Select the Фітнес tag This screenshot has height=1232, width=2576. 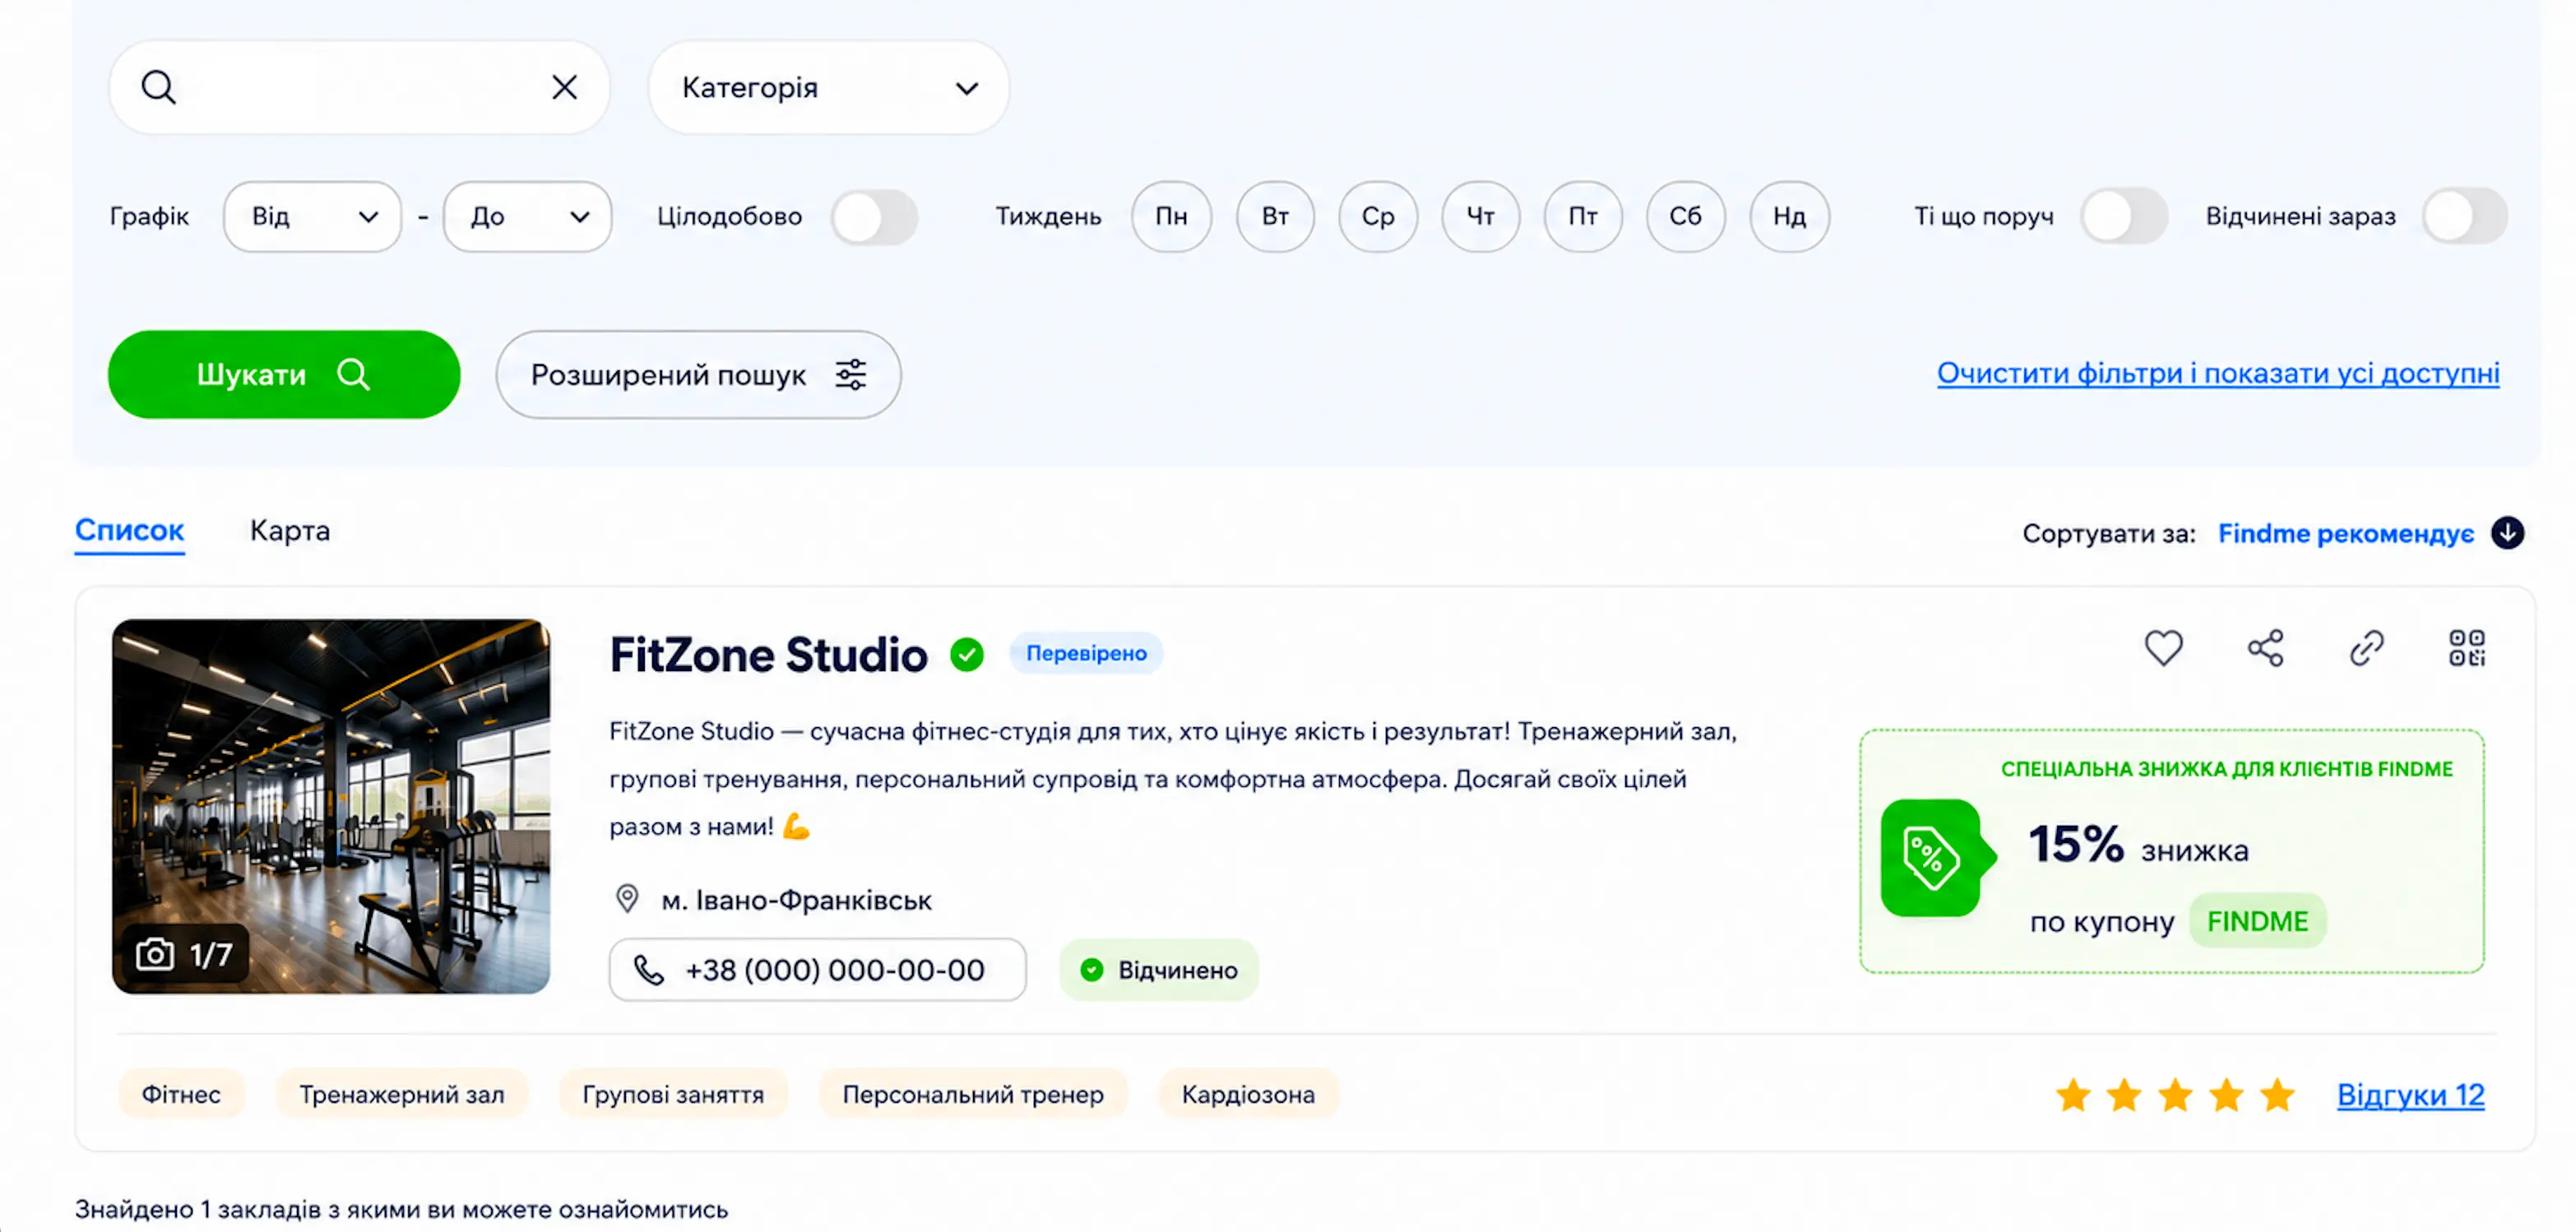pos(181,1093)
